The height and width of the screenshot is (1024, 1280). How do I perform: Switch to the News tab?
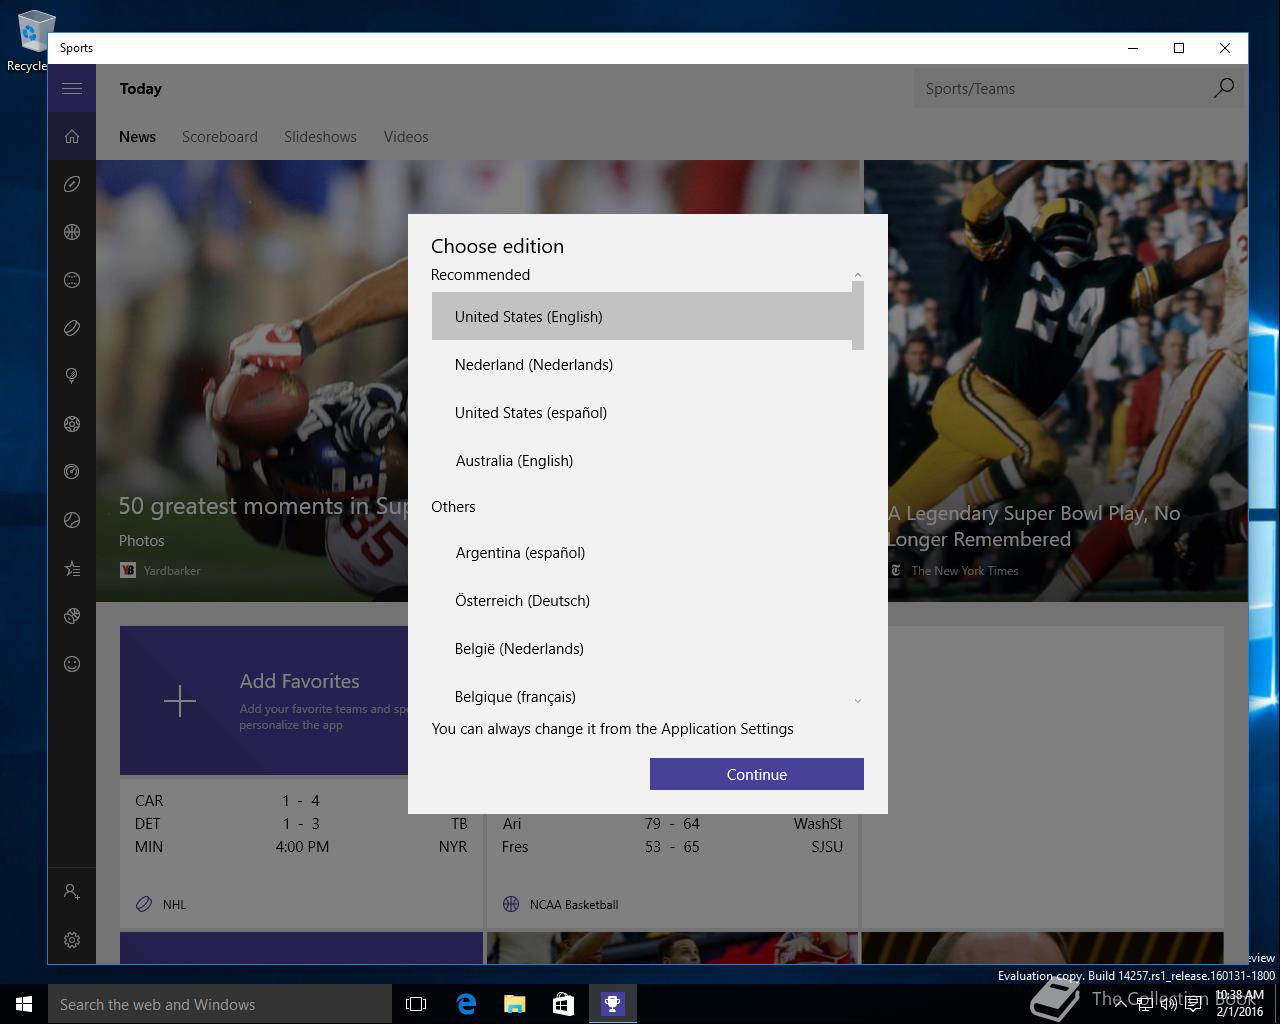(137, 137)
